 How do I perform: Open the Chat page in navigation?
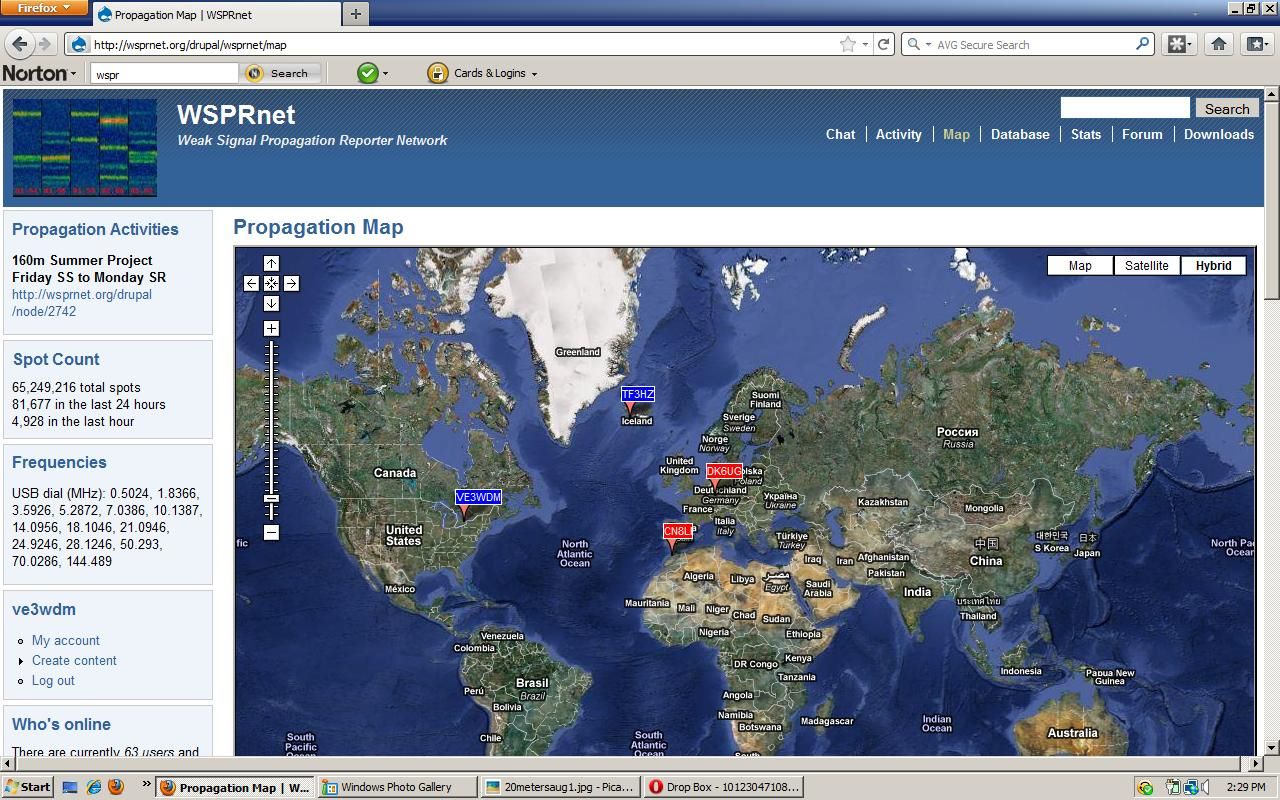click(840, 134)
